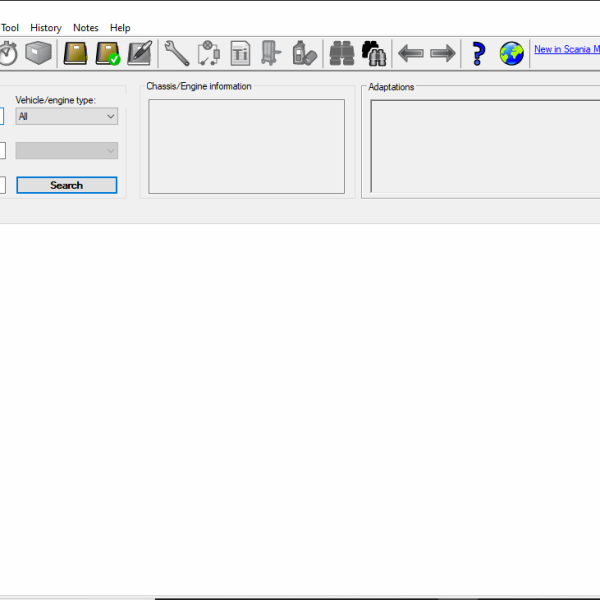
Task: Open the brown book icon
Action: coord(76,53)
